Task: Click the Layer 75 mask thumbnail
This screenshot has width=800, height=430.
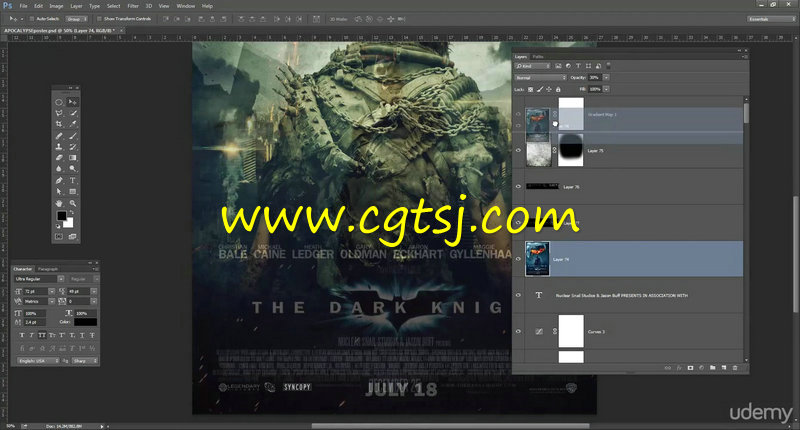Action: click(570, 150)
